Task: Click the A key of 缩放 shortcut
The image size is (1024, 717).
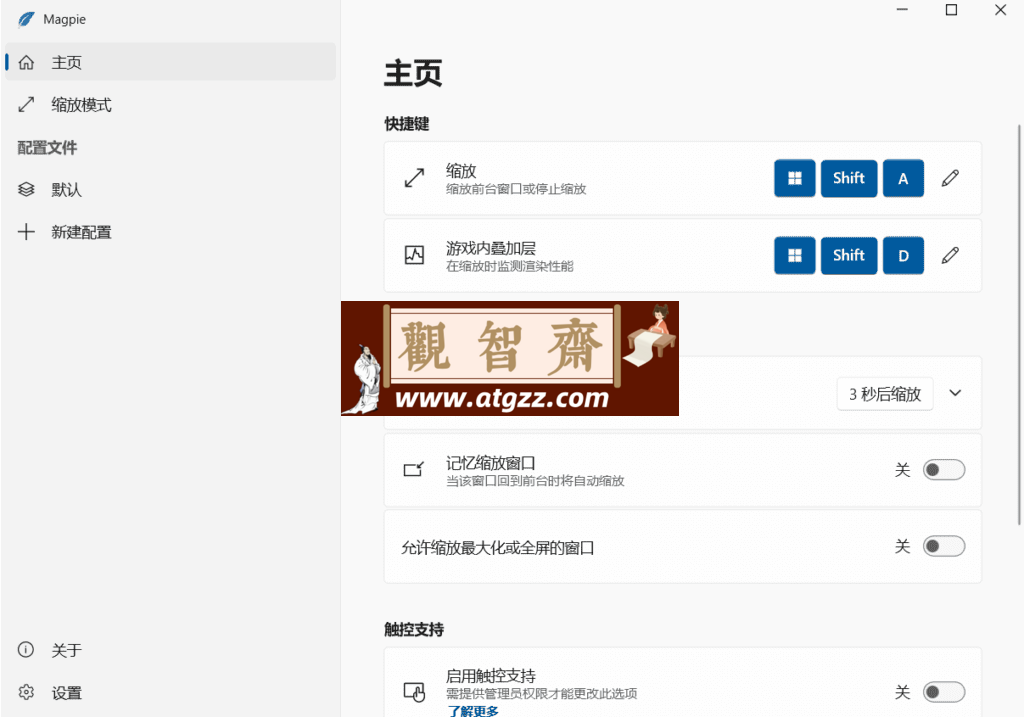Action: click(903, 178)
